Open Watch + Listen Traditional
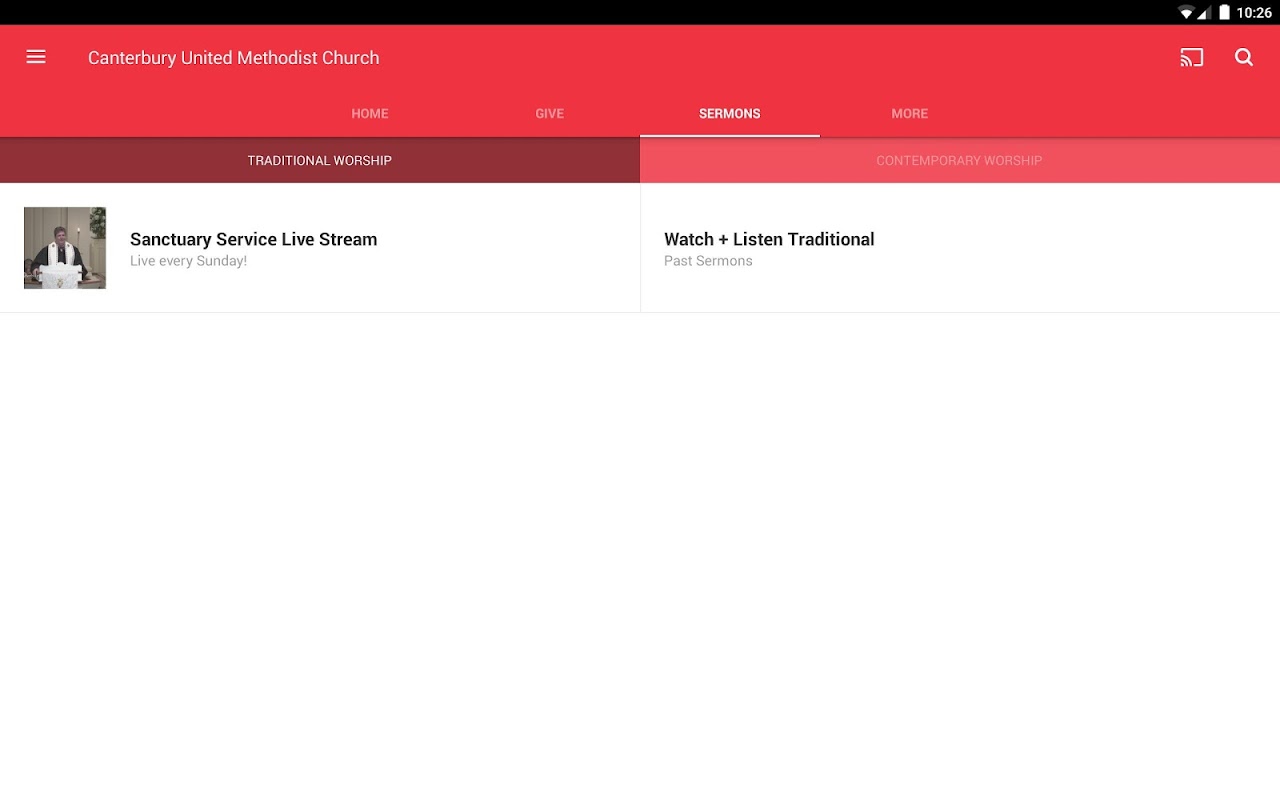1280x800 pixels. [960, 248]
